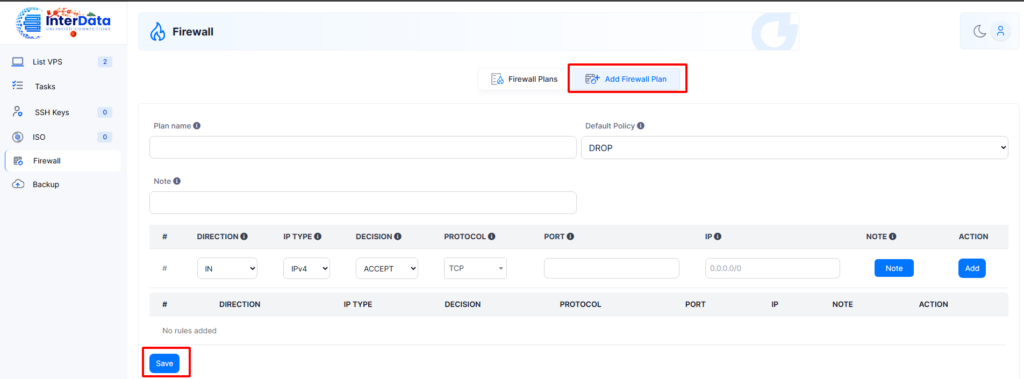Click the Add rule button

point(972,268)
